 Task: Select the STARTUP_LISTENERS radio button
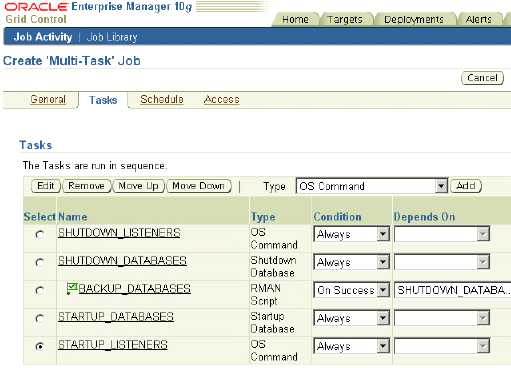pyautogui.click(x=40, y=347)
